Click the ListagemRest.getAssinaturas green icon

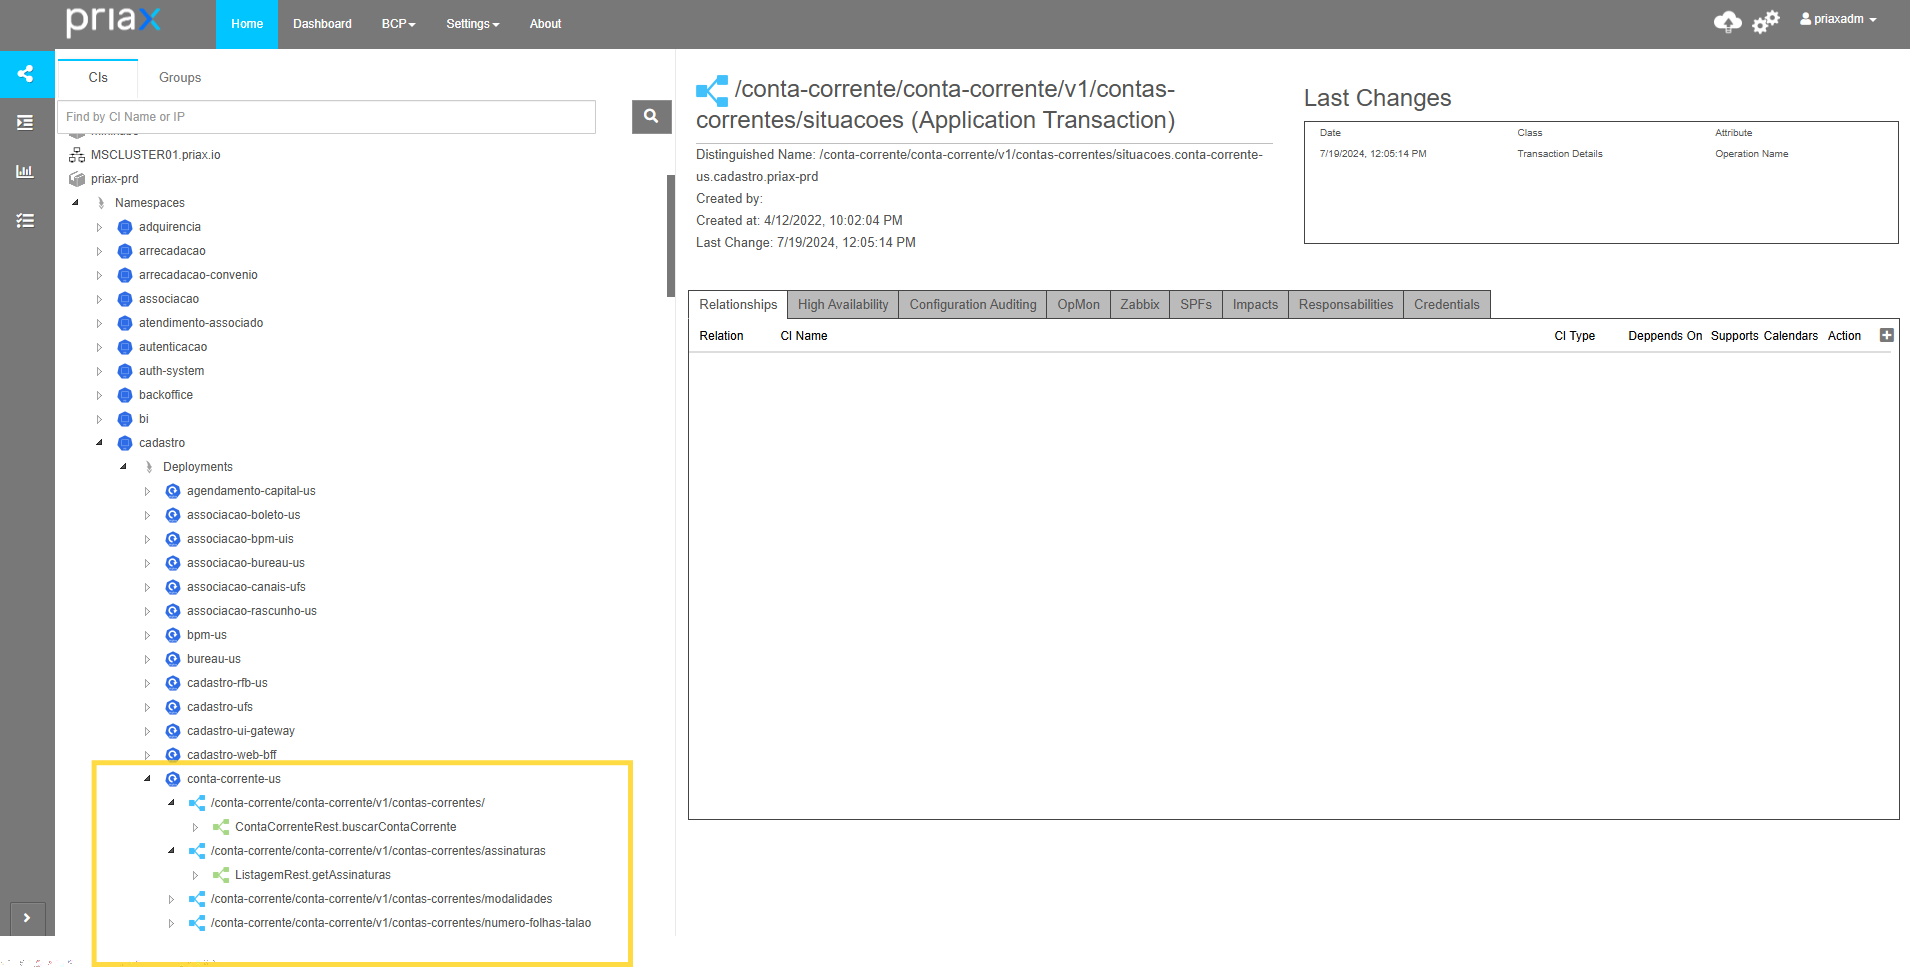tap(221, 875)
